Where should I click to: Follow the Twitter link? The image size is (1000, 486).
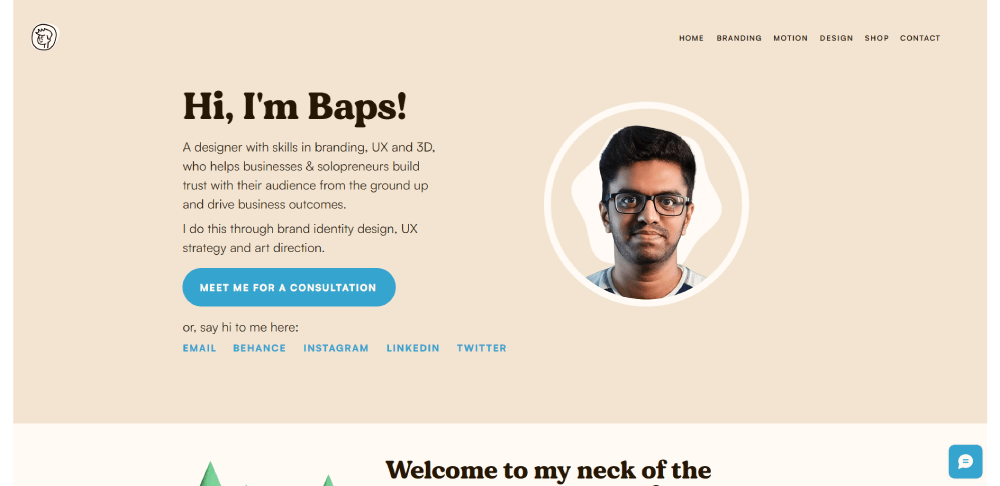(x=482, y=348)
